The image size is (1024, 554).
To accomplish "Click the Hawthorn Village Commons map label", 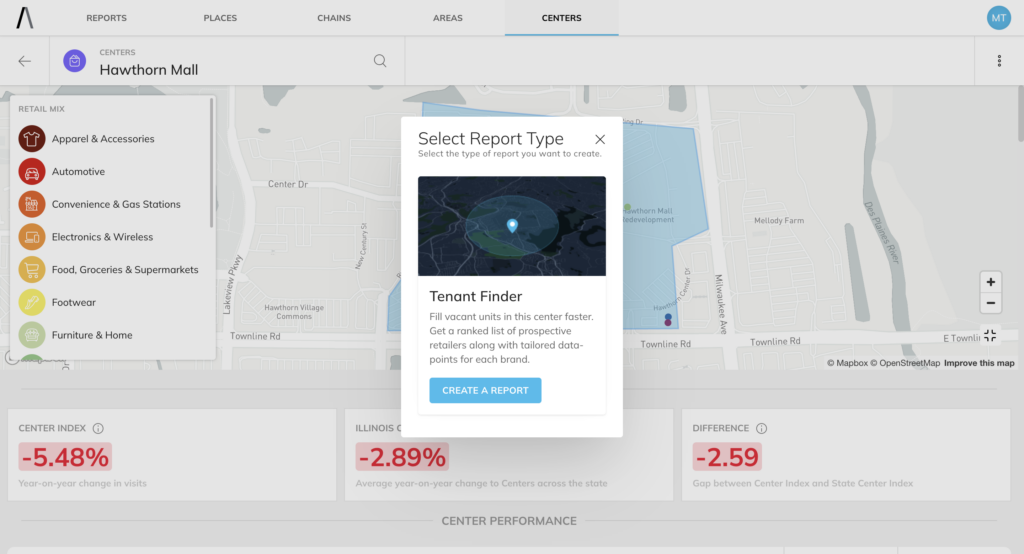I will pos(294,312).
